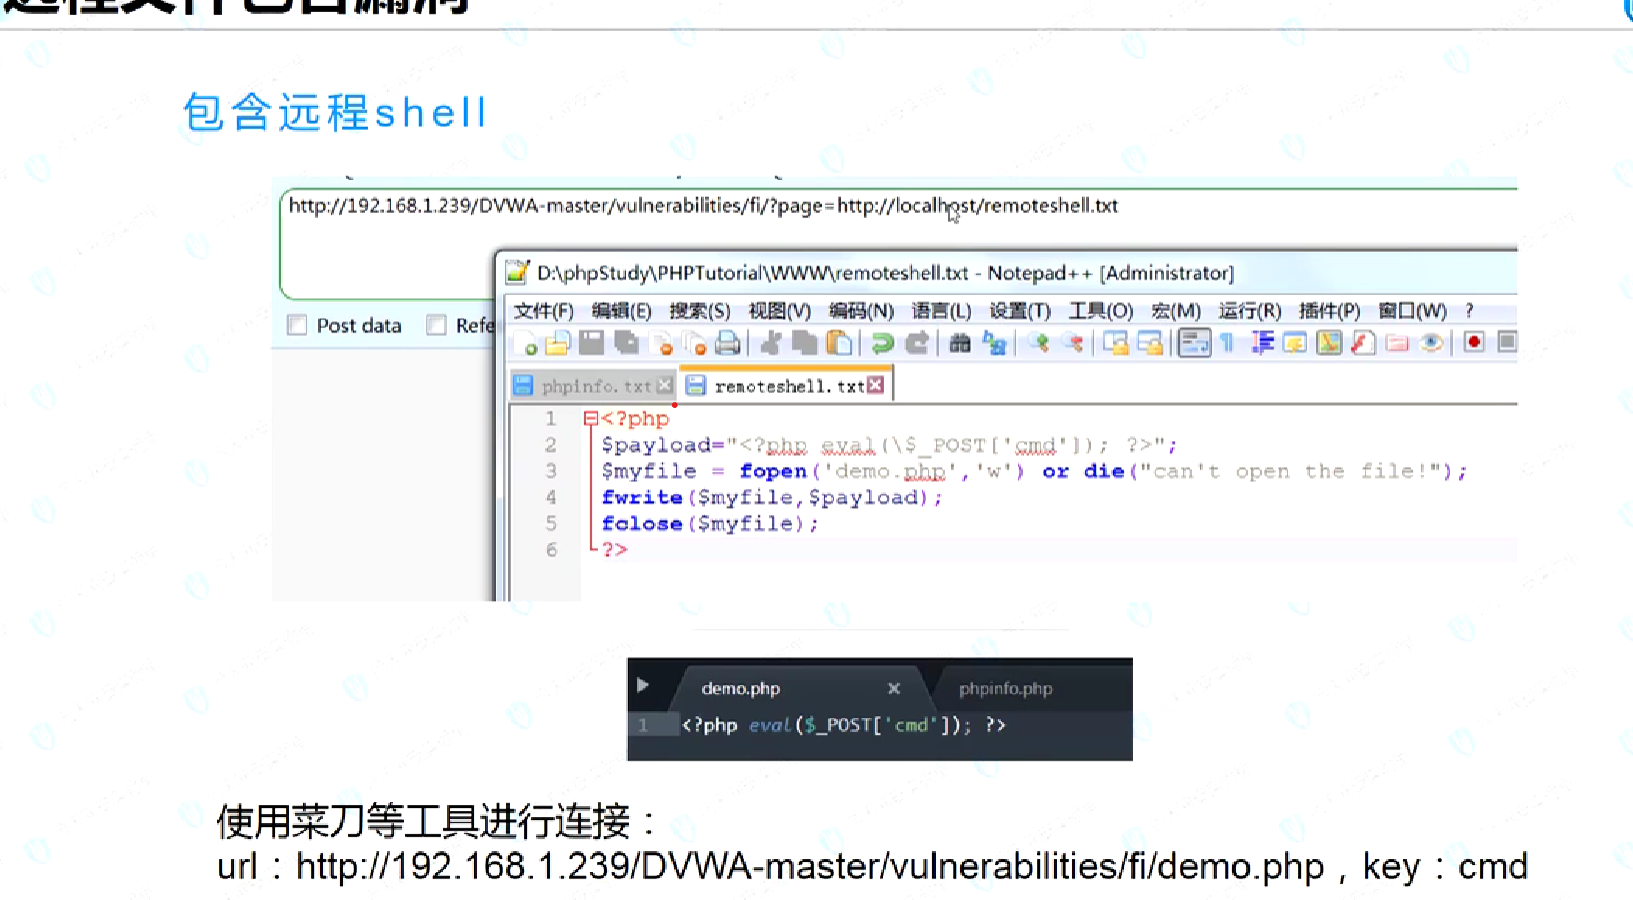Click the Copy icon in toolbar
The height and width of the screenshot is (900, 1633).
coord(805,344)
